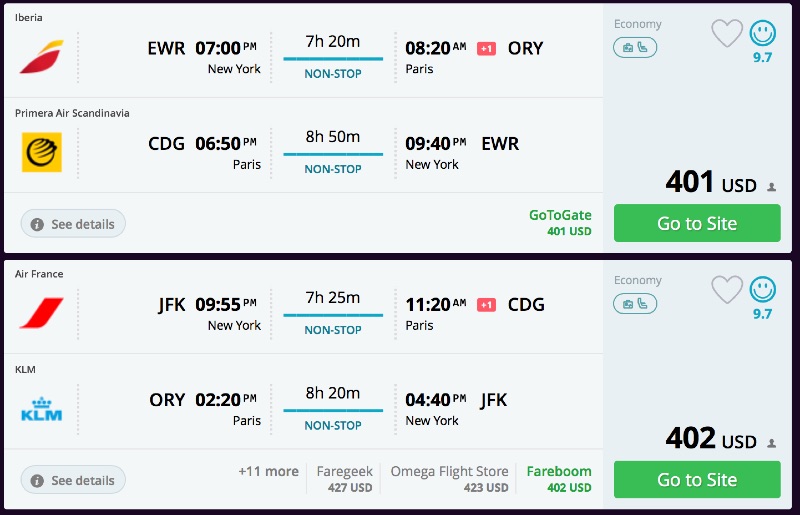This screenshot has height=515, width=800.
Task: Click the KLM airline logo
Action: pyautogui.click(x=41, y=408)
